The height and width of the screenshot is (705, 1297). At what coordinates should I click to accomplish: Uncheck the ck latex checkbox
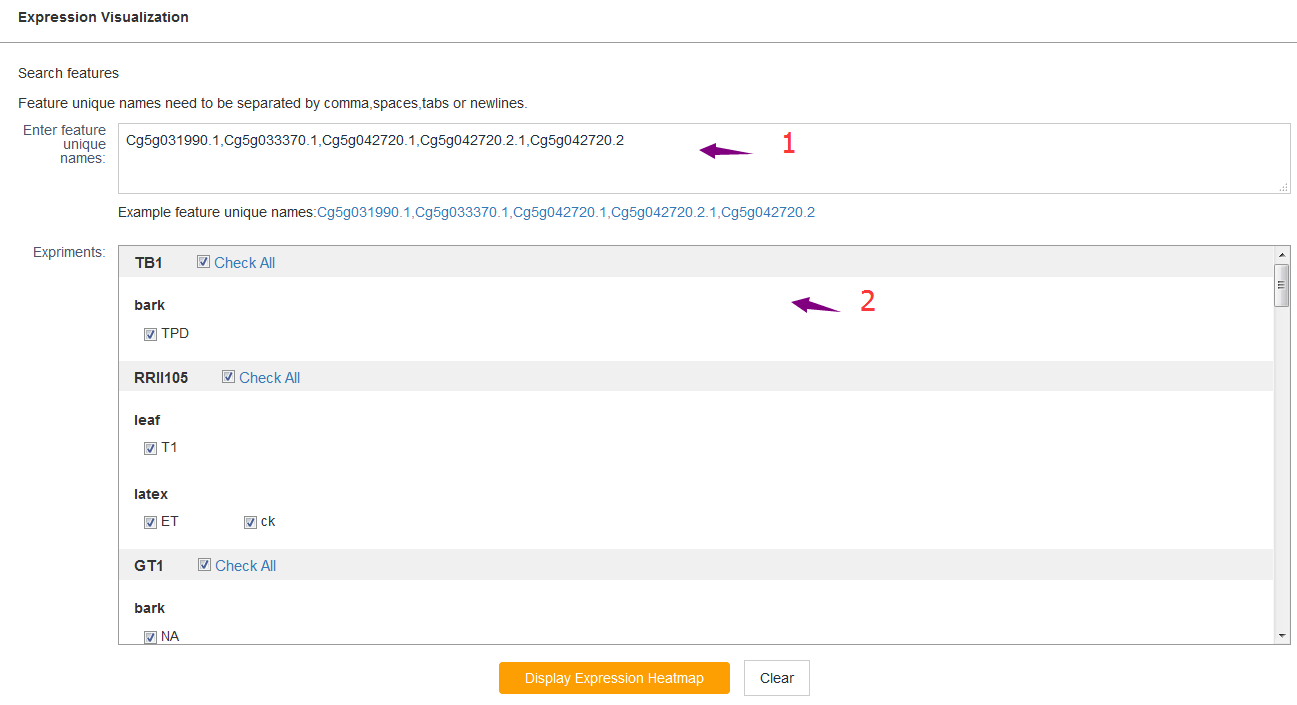point(250,522)
